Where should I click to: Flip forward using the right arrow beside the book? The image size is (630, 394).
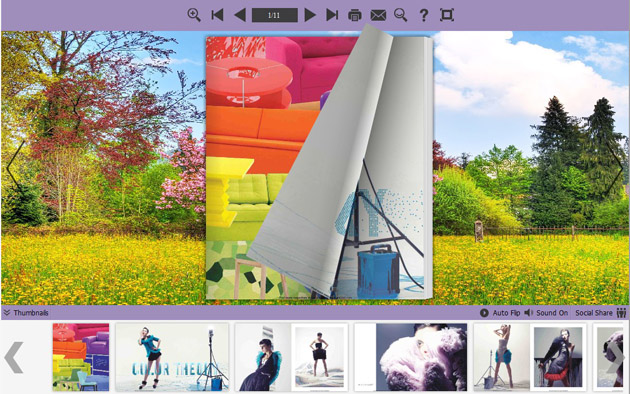(616, 168)
